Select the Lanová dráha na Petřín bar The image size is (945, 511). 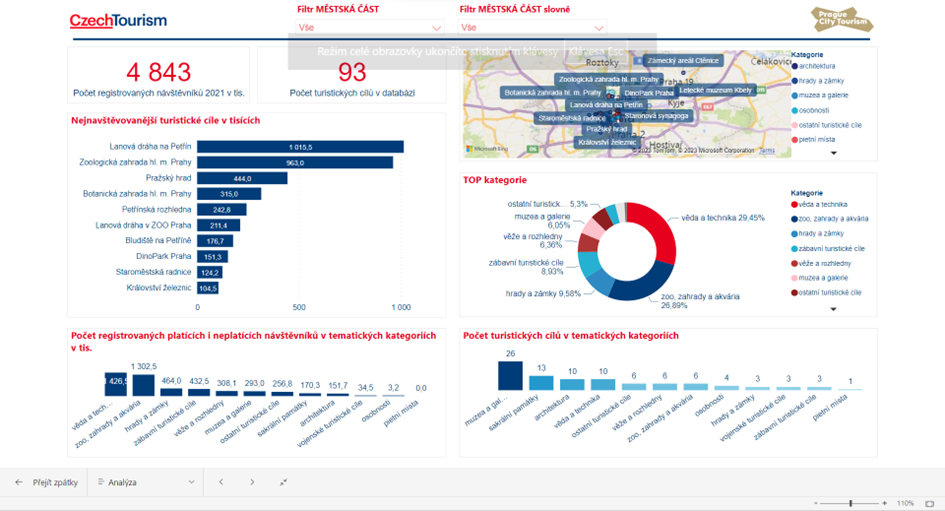pyautogui.click(x=300, y=147)
